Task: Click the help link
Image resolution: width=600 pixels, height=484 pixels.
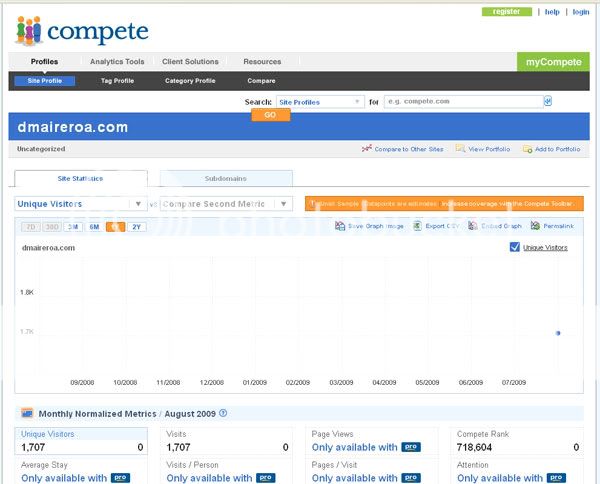Action: click(552, 12)
